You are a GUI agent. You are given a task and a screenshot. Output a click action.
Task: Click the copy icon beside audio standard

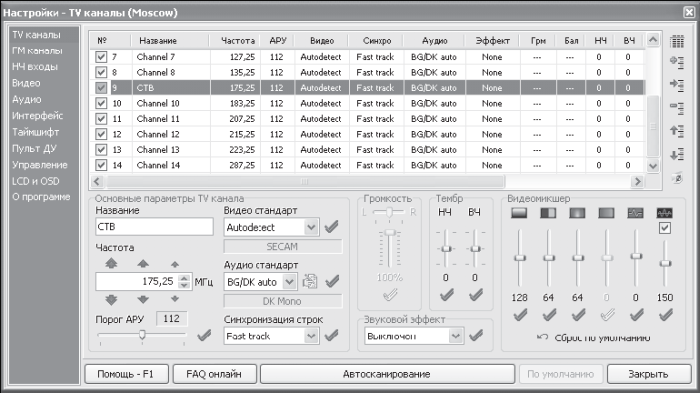pyautogui.click(x=310, y=281)
